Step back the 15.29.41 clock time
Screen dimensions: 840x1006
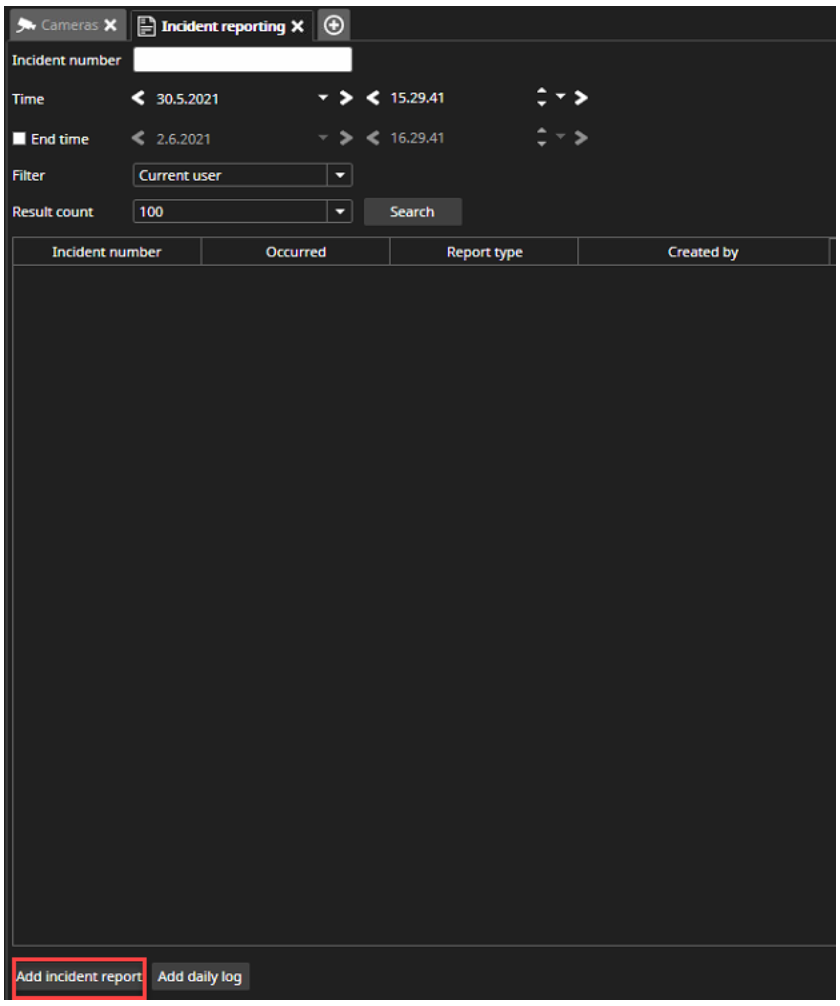pyautogui.click(x=373, y=98)
